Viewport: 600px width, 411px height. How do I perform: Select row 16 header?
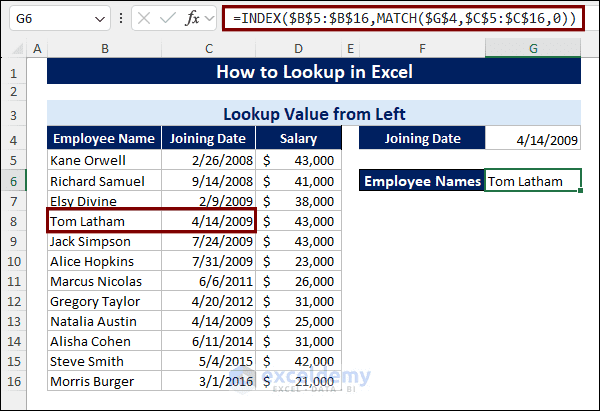click(13, 381)
